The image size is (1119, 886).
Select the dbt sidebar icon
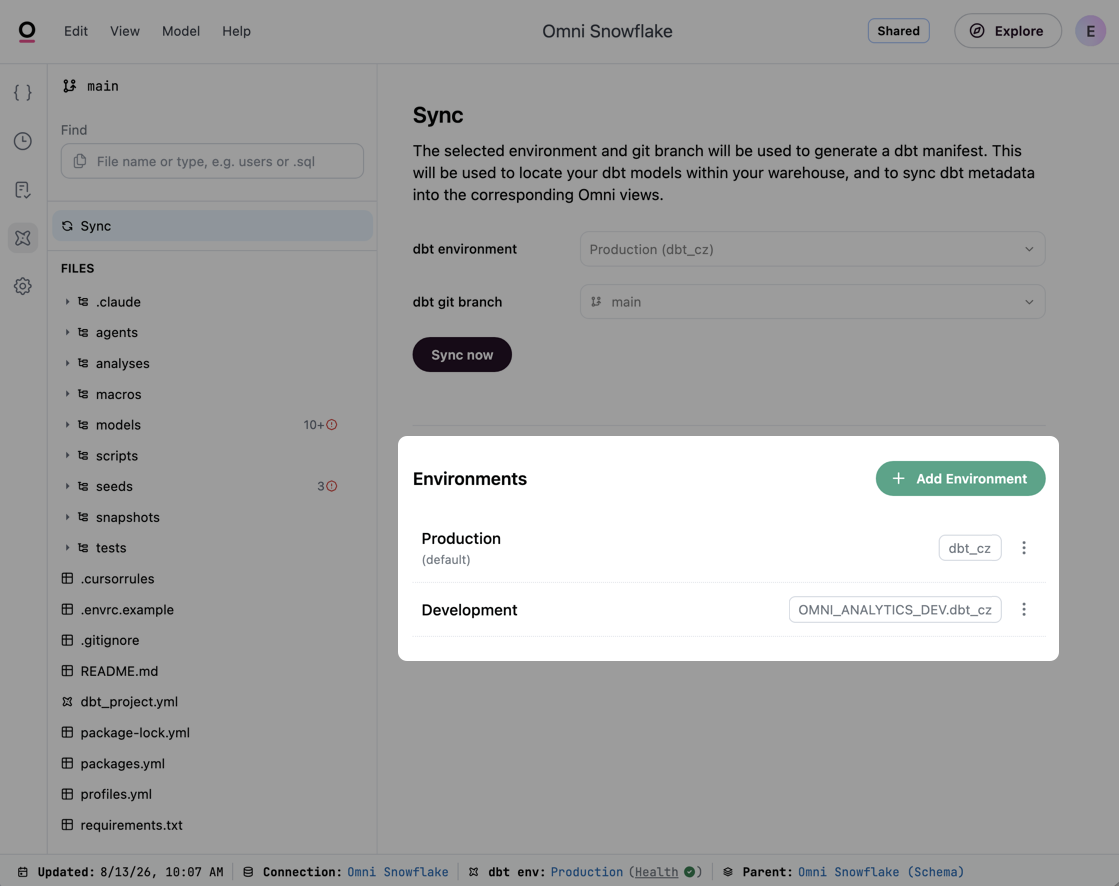click(x=23, y=238)
